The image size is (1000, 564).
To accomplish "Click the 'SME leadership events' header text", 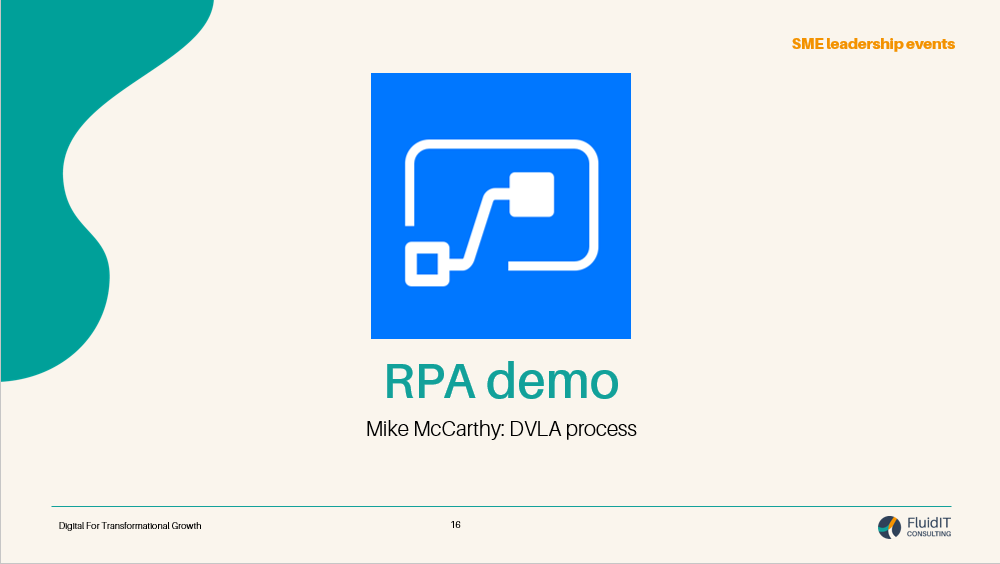I will point(873,44).
